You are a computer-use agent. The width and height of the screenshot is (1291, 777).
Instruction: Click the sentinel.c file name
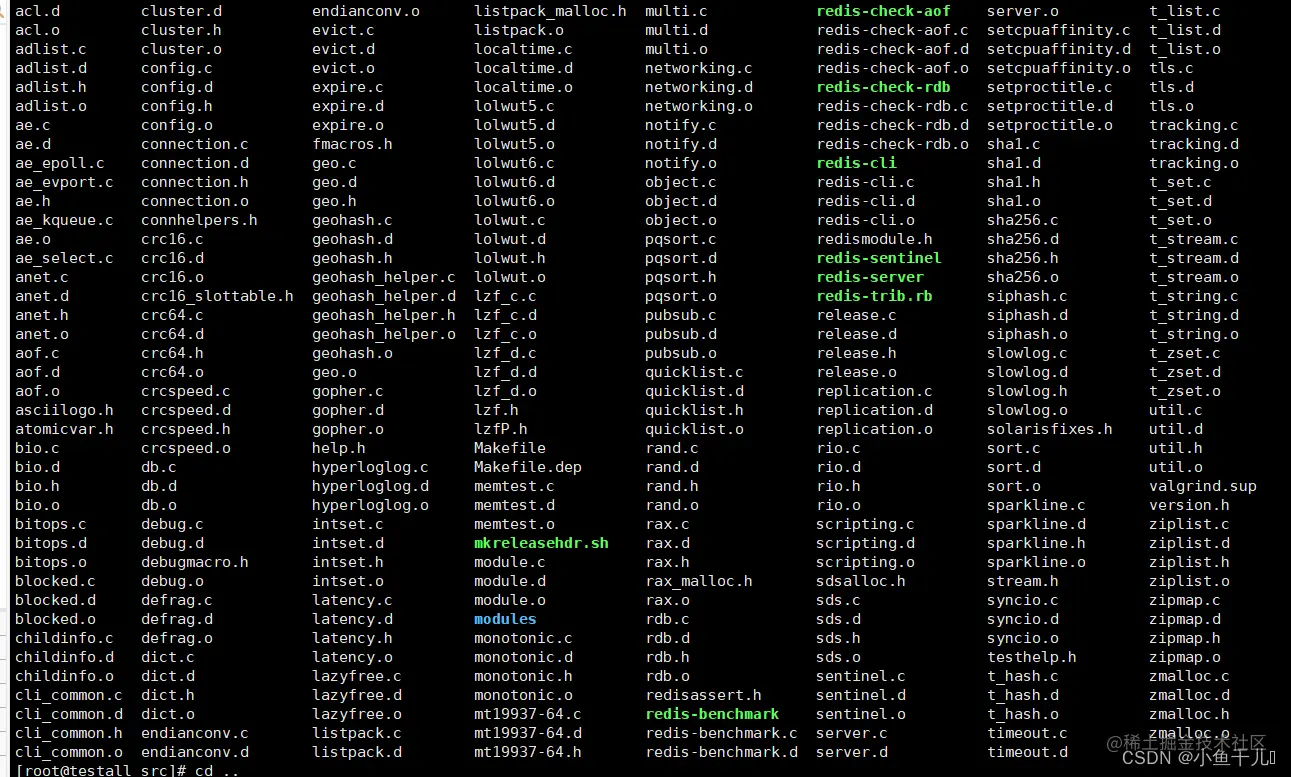861,676
